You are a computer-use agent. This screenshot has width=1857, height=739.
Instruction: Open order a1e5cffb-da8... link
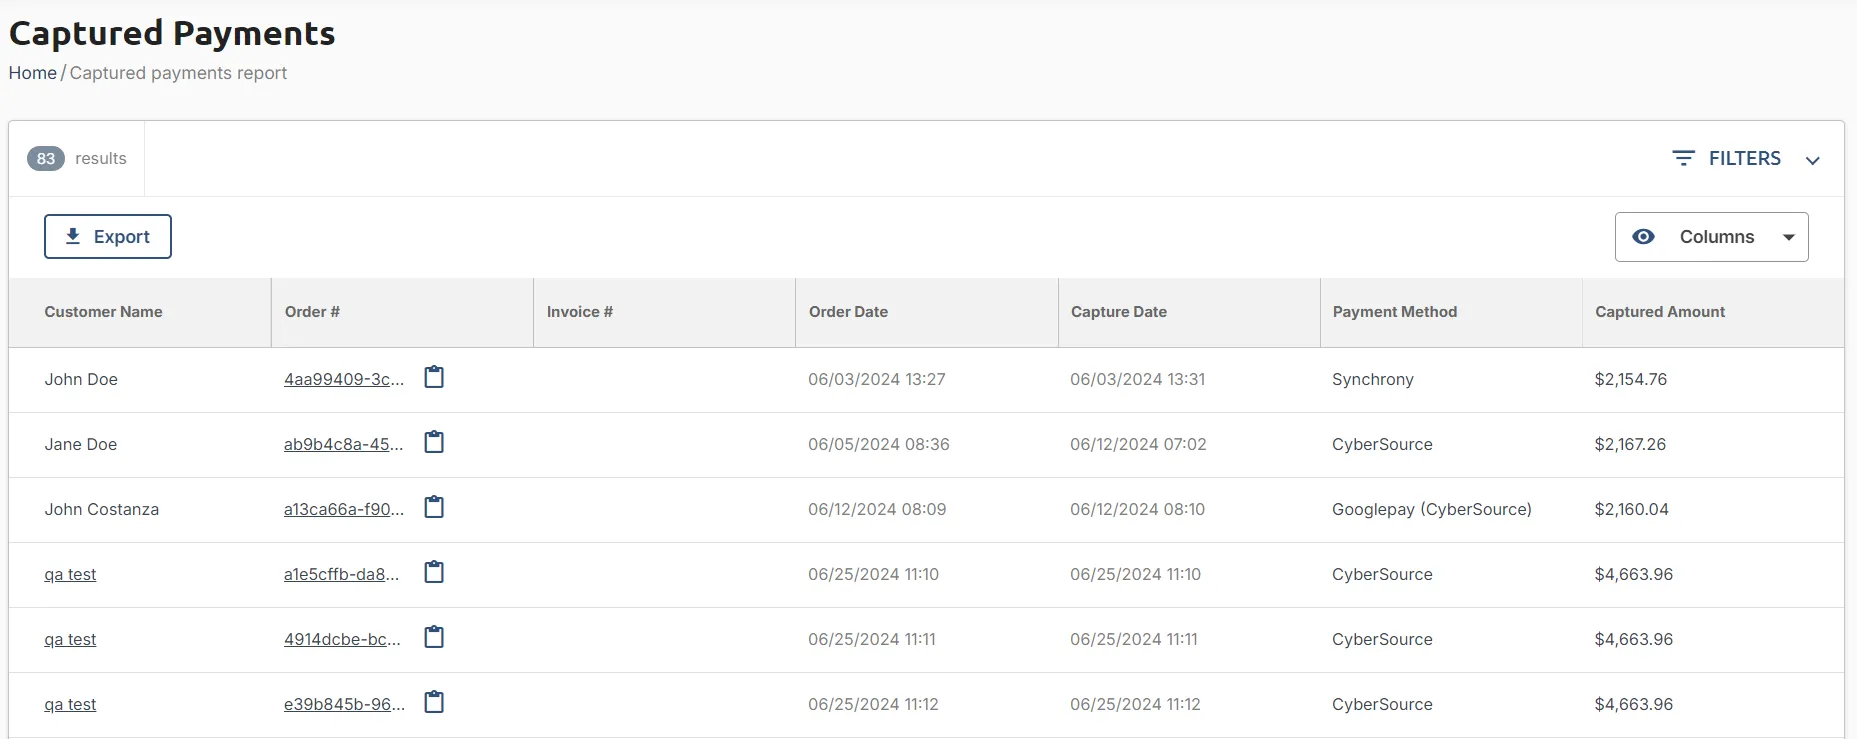point(341,574)
